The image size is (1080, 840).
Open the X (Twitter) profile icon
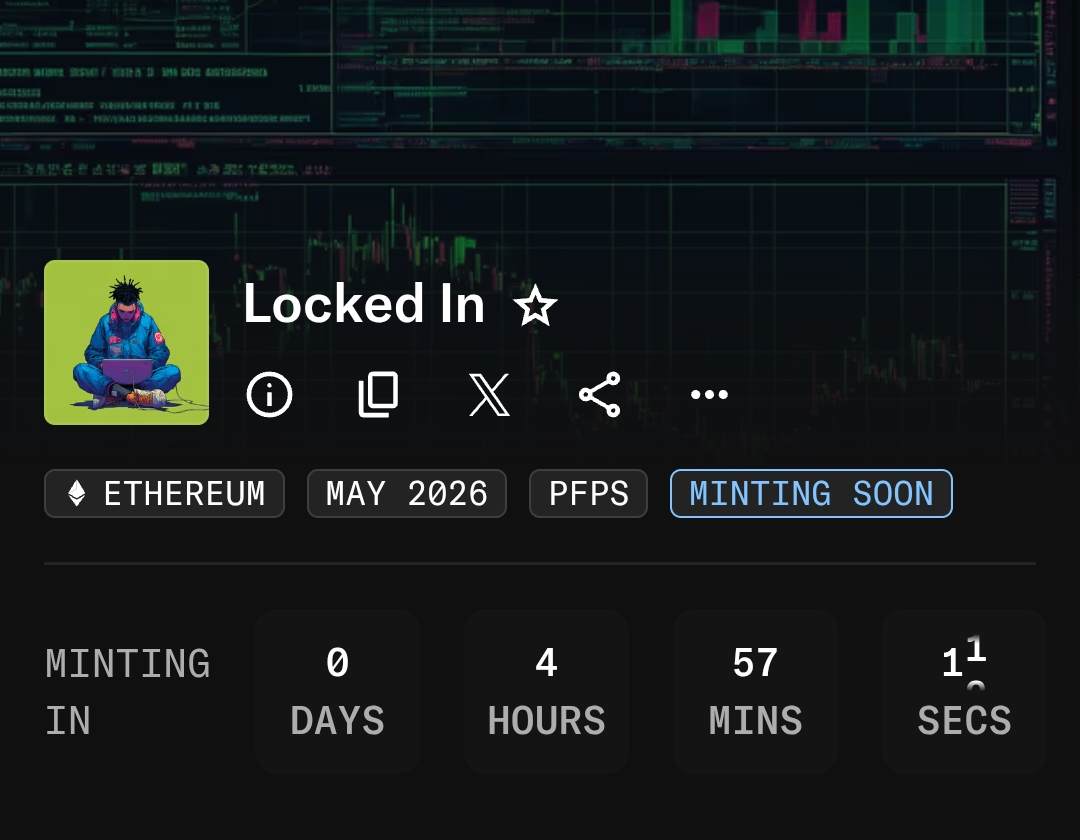[489, 395]
